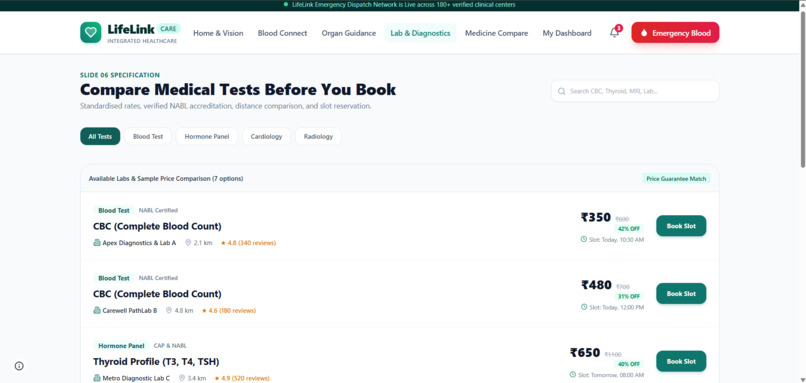Click the ₹350 price
Viewport: 806px width, 383px height.
(596, 217)
